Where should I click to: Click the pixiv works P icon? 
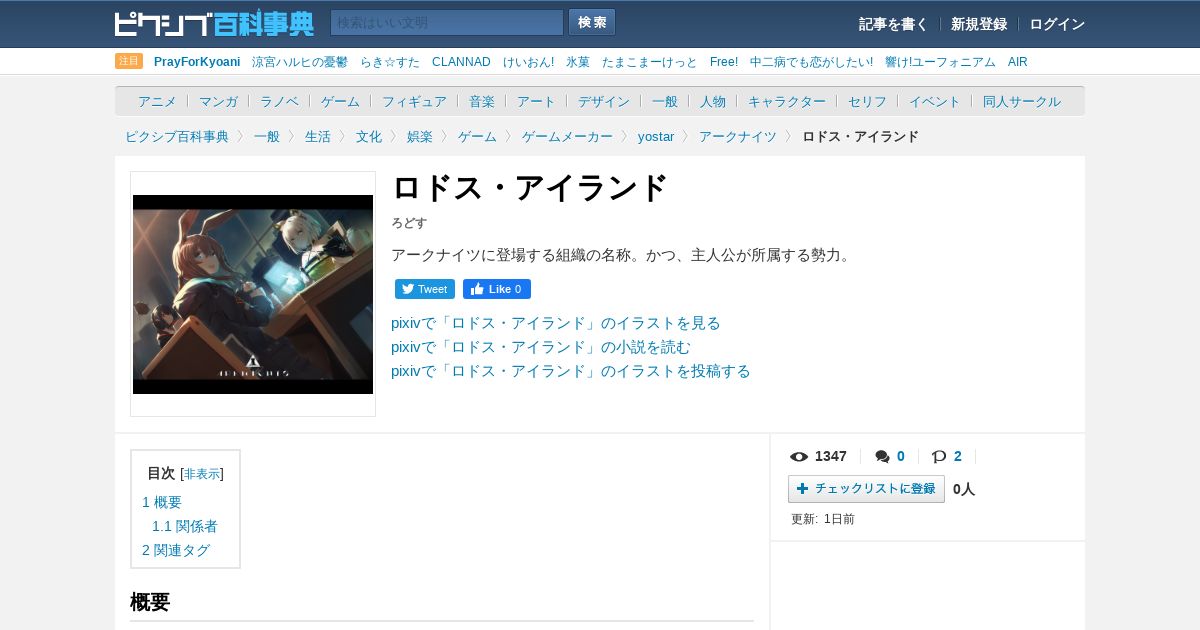939,457
